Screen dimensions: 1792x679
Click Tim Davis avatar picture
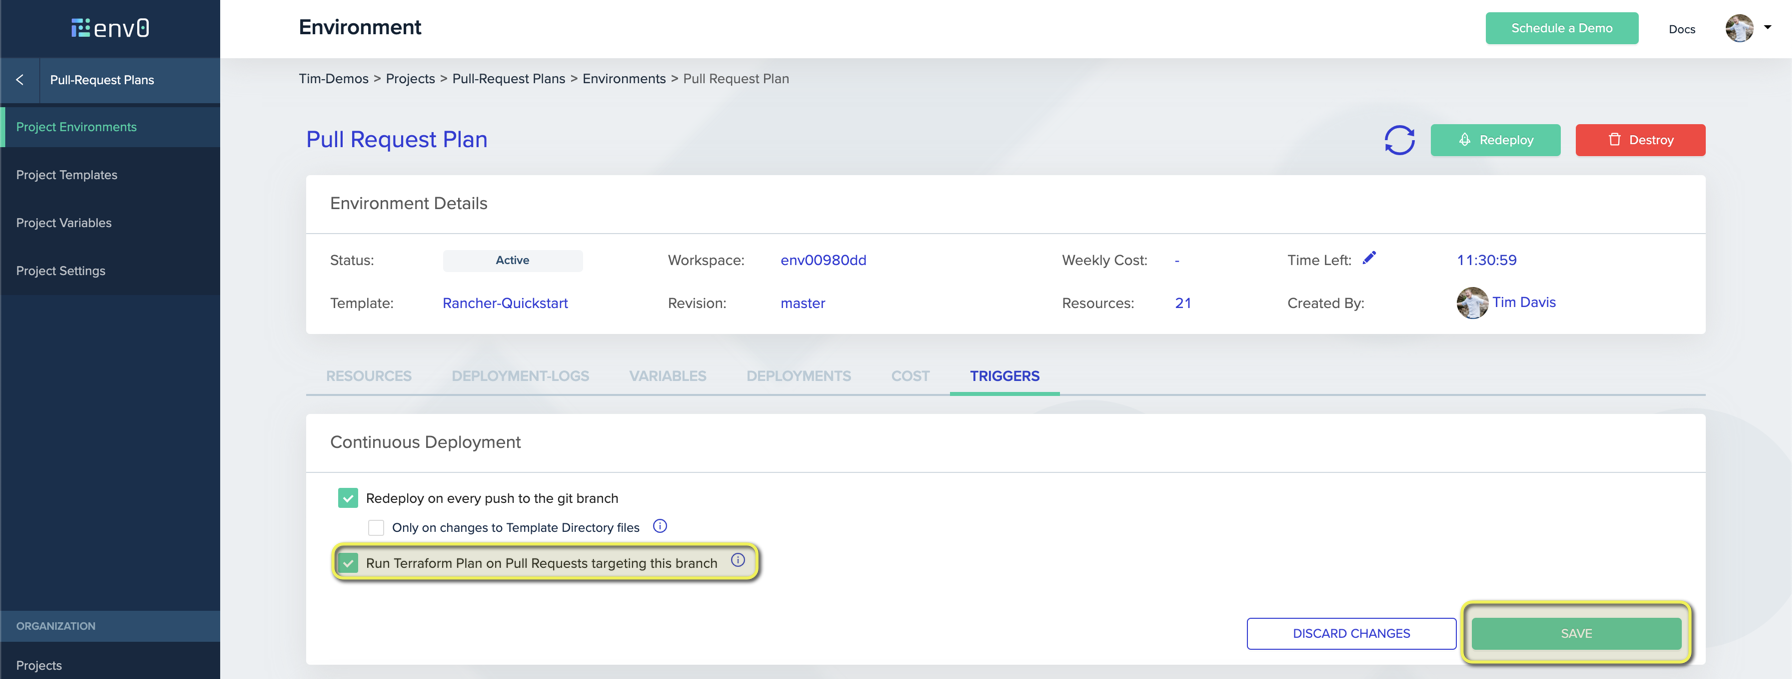pos(1472,303)
